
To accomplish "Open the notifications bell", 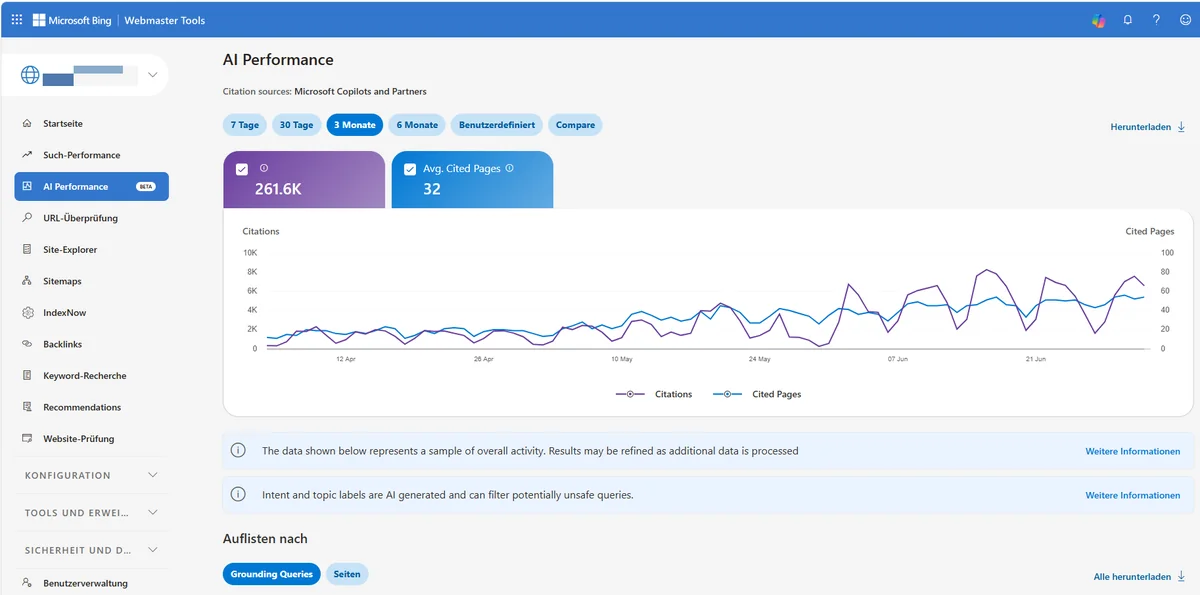I will (x=1128, y=20).
